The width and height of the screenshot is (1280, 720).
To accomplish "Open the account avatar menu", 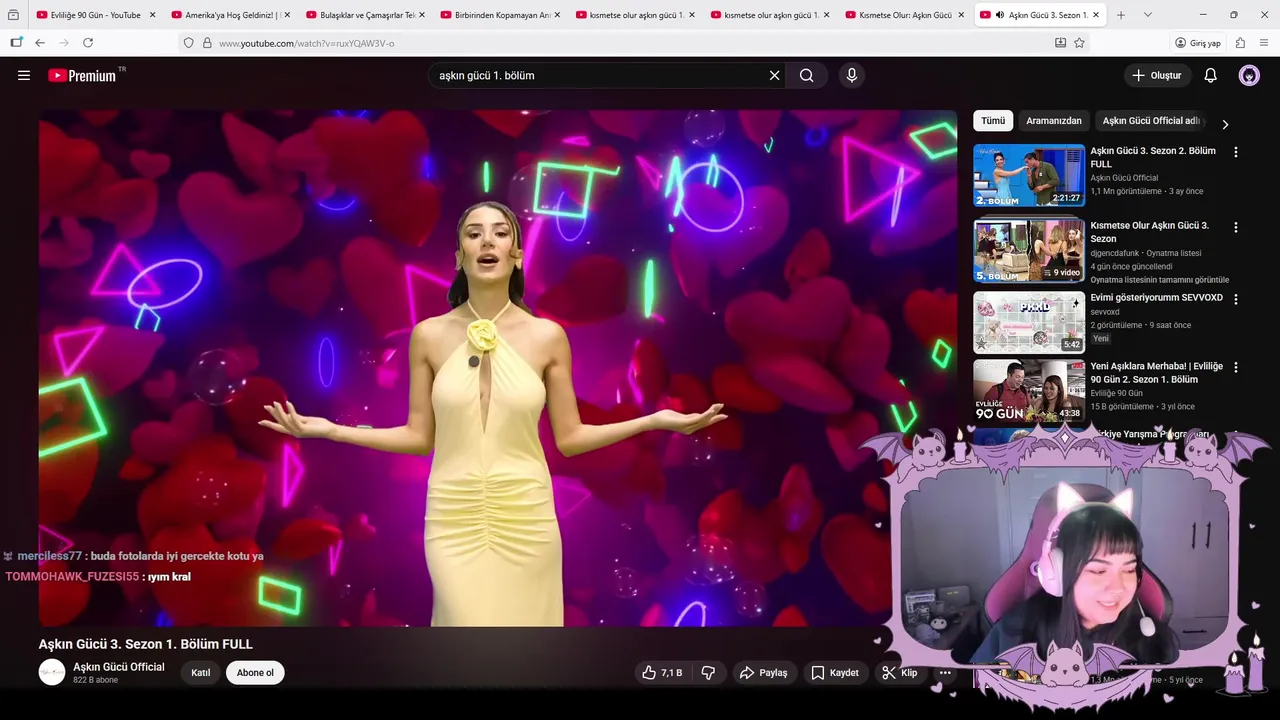I will 1249,75.
